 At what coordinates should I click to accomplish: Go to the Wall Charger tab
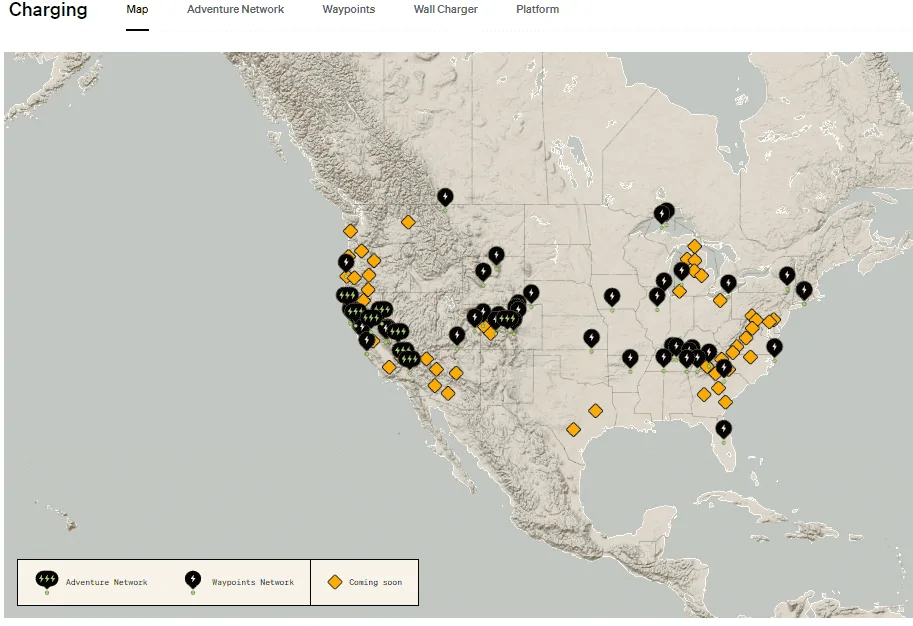(x=445, y=9)
